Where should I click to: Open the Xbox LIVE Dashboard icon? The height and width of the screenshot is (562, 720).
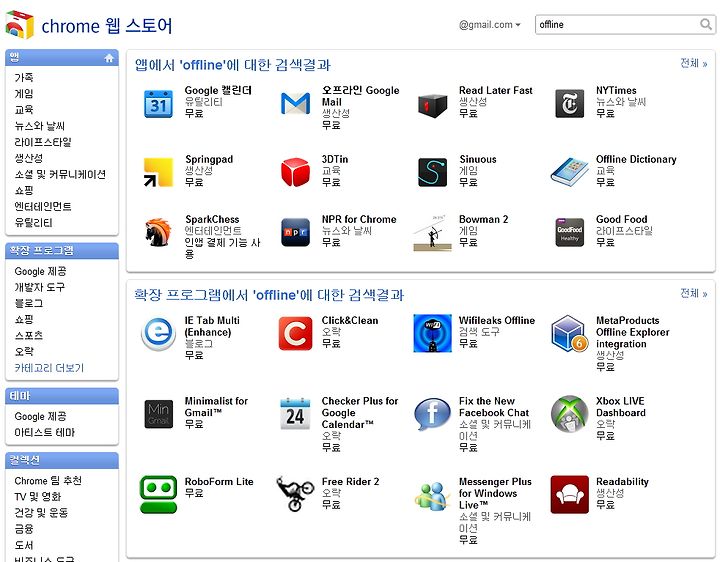coord(569,414)
